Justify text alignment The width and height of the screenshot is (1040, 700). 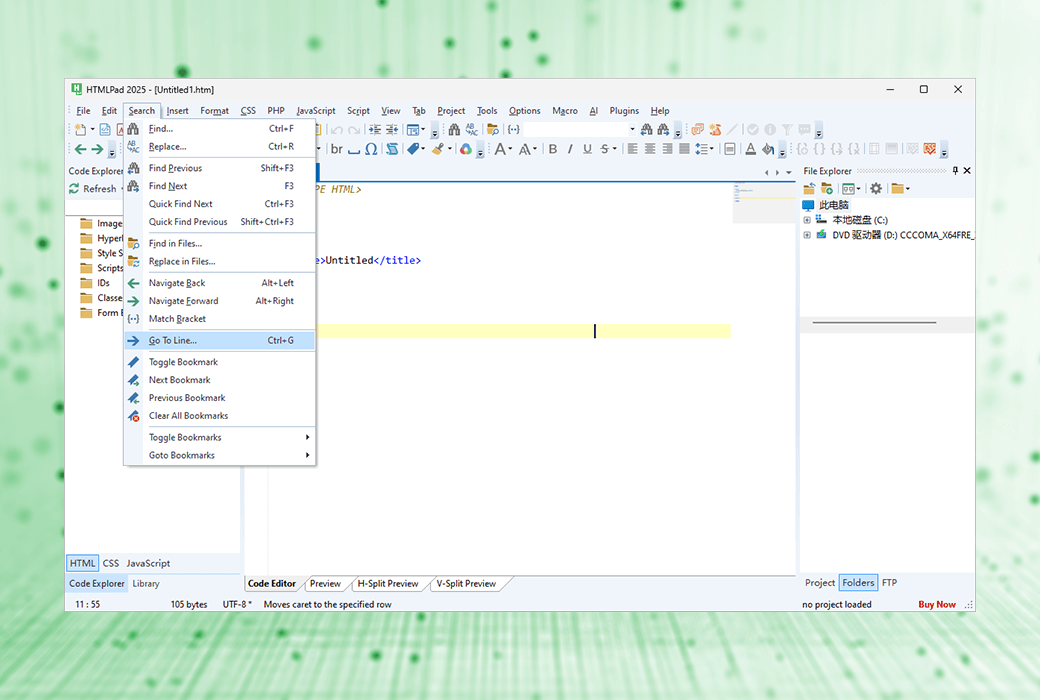click(x=684, y=149)
